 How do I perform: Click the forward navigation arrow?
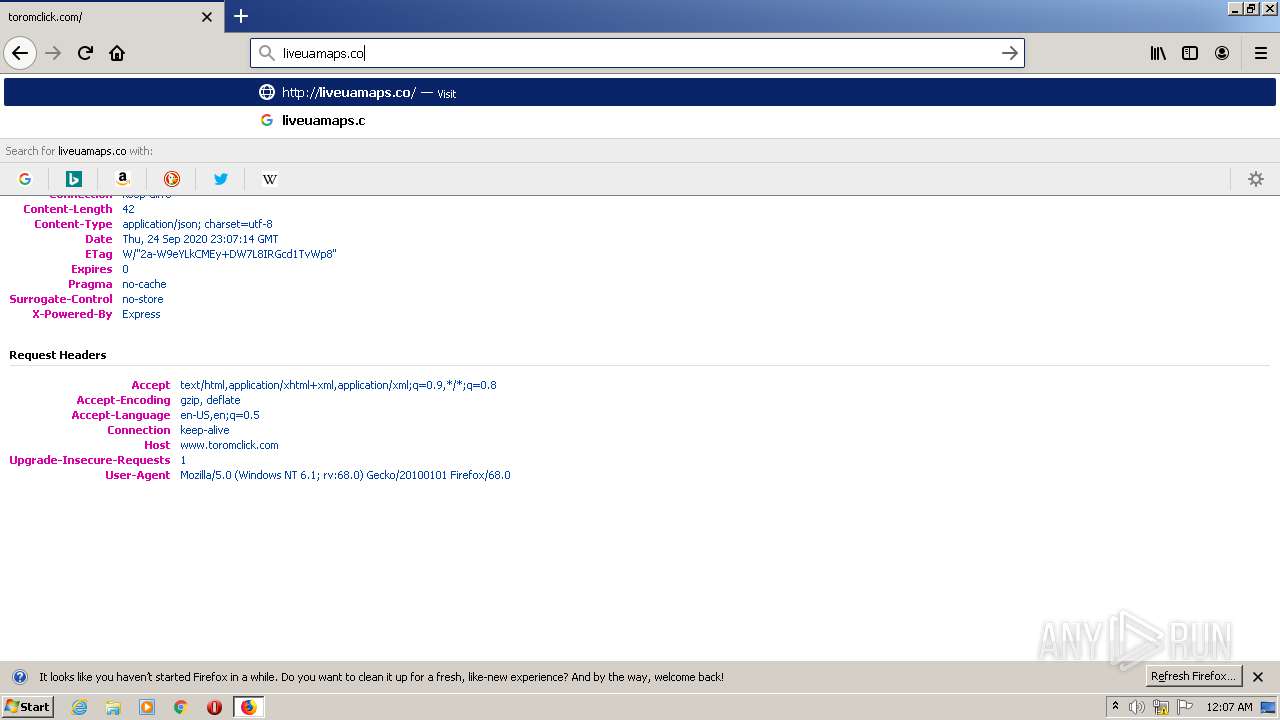coord(54,53)
